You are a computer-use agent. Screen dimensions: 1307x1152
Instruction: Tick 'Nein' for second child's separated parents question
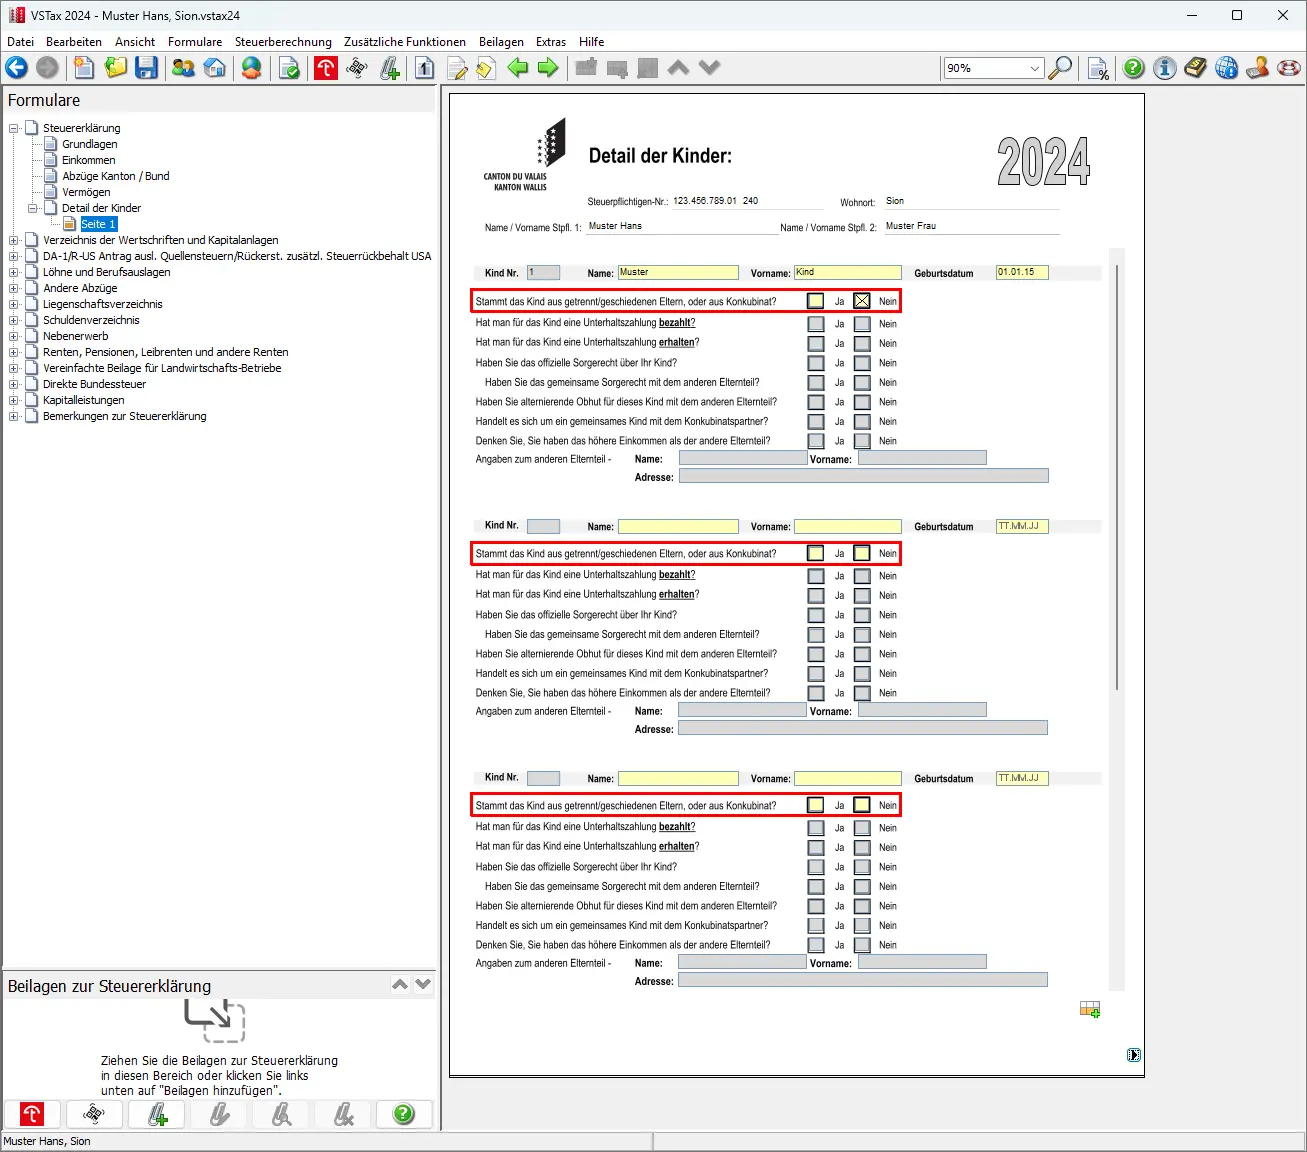coord(862,553)
